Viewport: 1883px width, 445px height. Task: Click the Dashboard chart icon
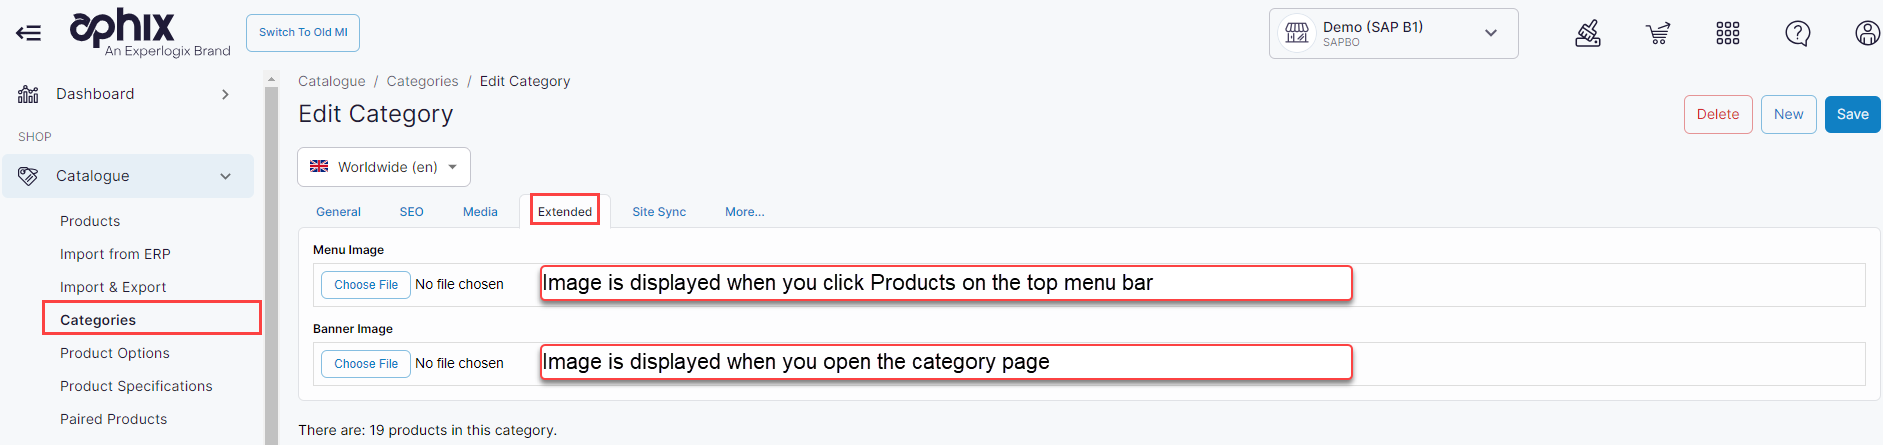coord(28,94)
